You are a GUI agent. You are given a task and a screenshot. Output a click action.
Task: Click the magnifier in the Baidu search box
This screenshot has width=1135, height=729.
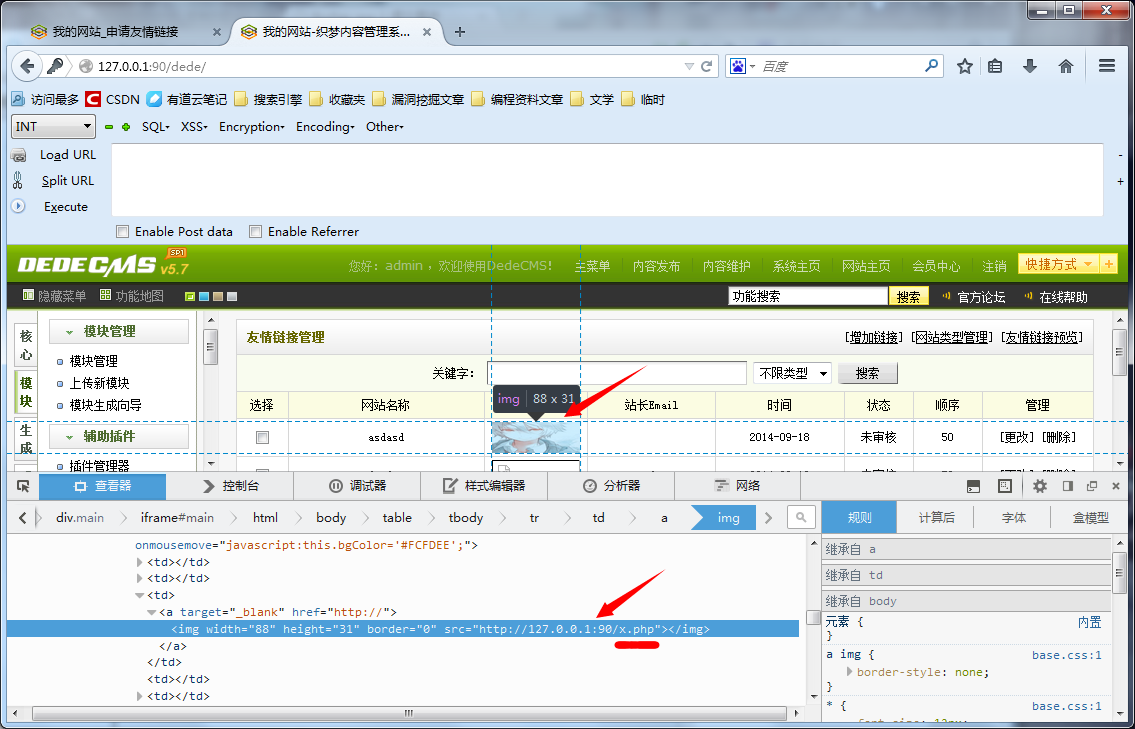coord(932,66)
